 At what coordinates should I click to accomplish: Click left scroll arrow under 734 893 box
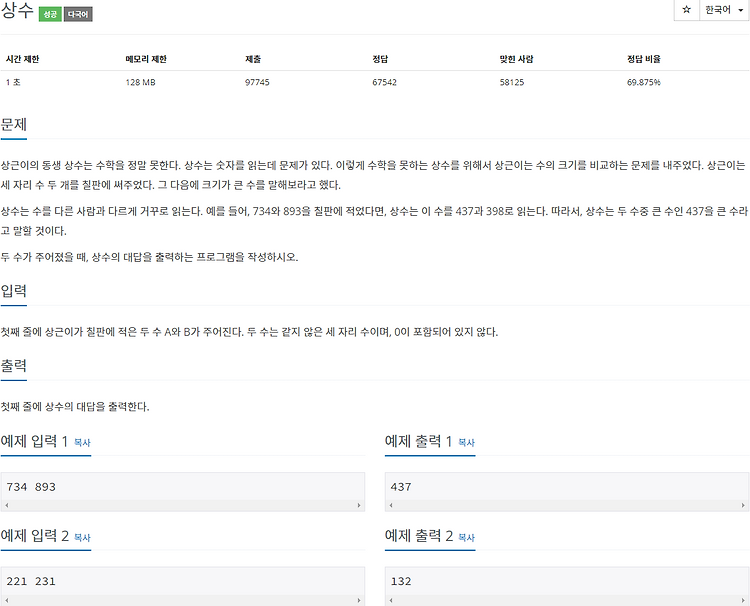tap(6, 505)
